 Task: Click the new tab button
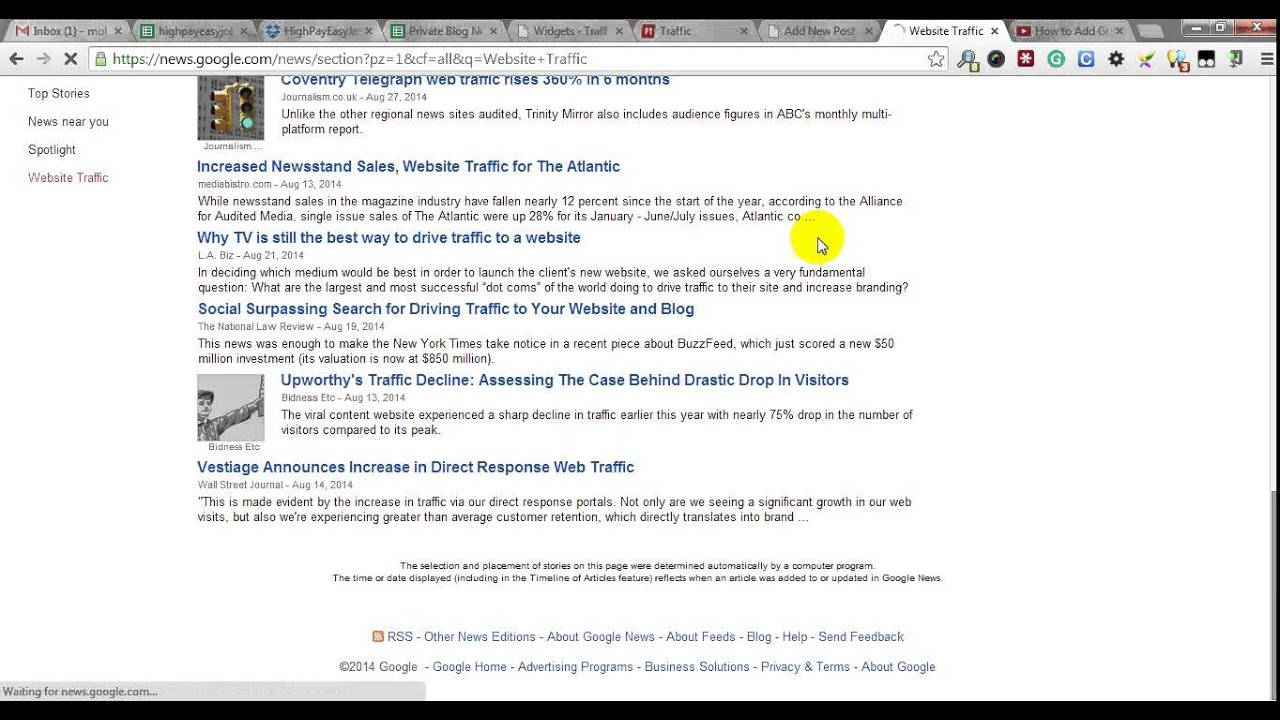[x=1152, y=32]
